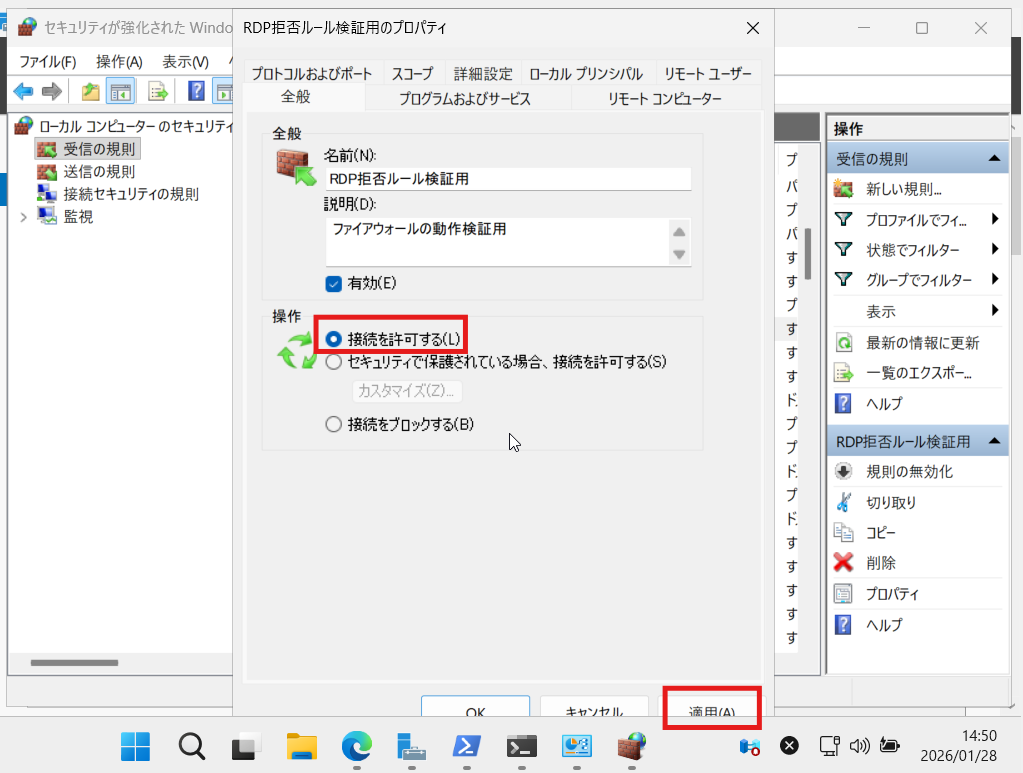Click description box scroll down arrow
Image resolution: width=1023 pixels, height=773 pixels.
pyautogui.click(x=679, y=254)
